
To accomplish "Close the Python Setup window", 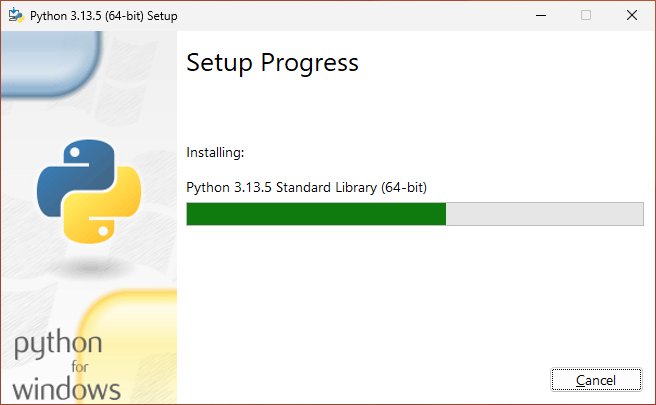I will [x=632, y=15].
